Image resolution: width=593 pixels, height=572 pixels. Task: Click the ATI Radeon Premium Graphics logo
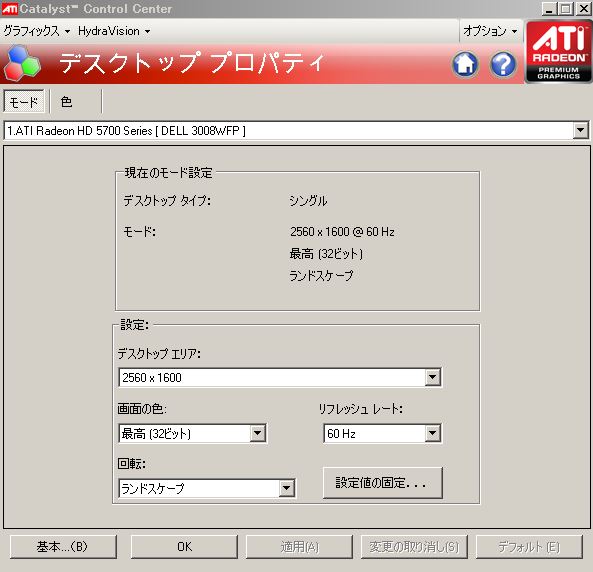pyautogui.click(x=558, y=51)
